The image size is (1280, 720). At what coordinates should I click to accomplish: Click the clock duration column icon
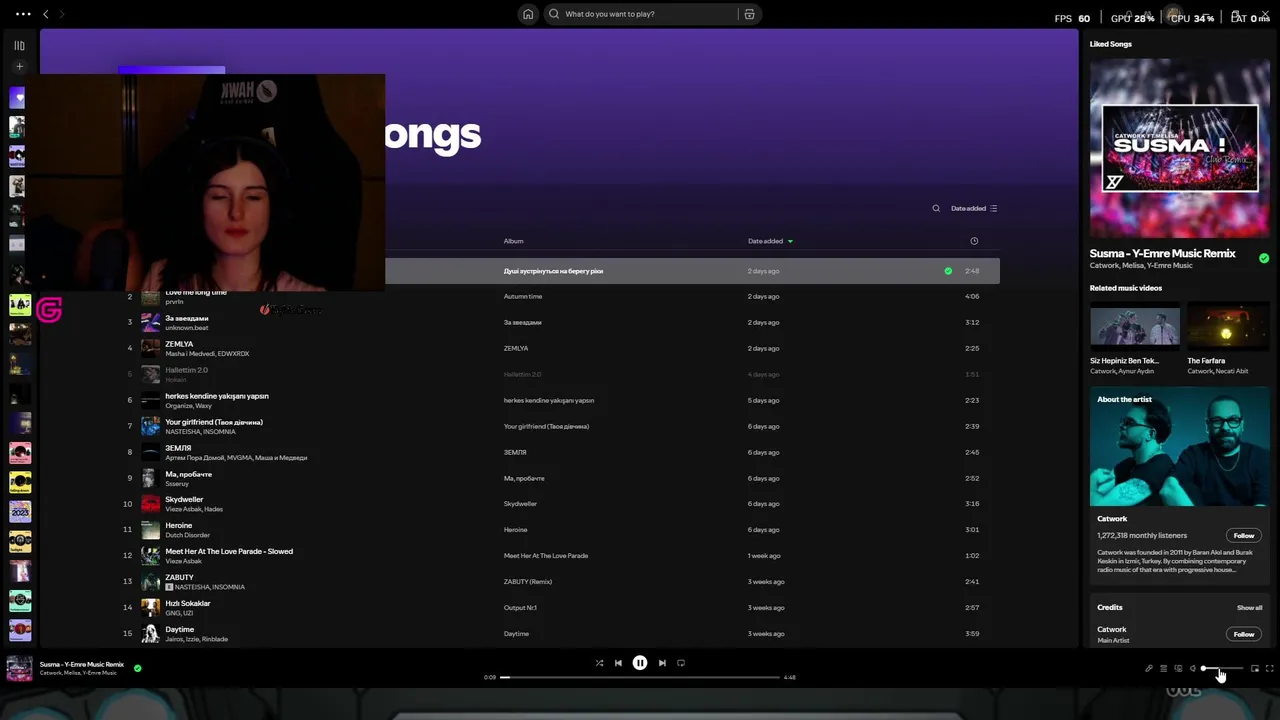pyautogui.click(x=974, y=241)
